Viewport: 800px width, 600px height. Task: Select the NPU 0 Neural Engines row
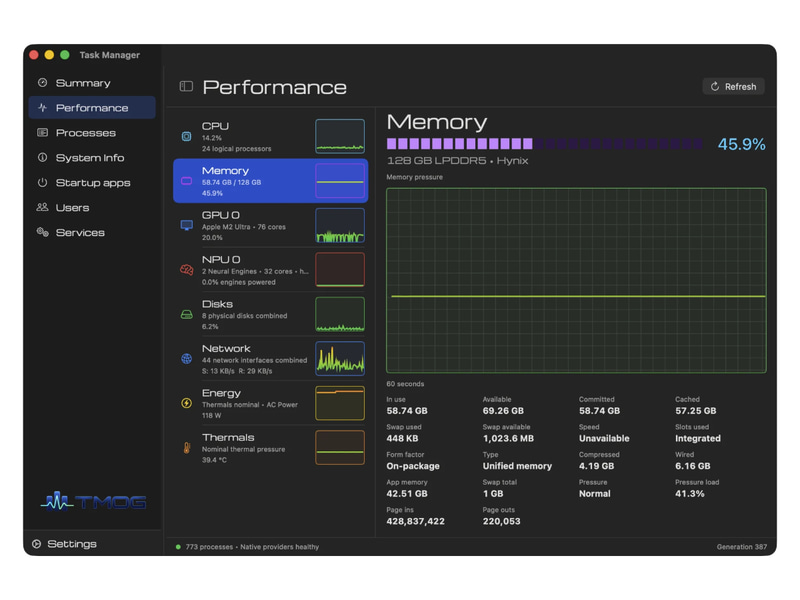270,270
